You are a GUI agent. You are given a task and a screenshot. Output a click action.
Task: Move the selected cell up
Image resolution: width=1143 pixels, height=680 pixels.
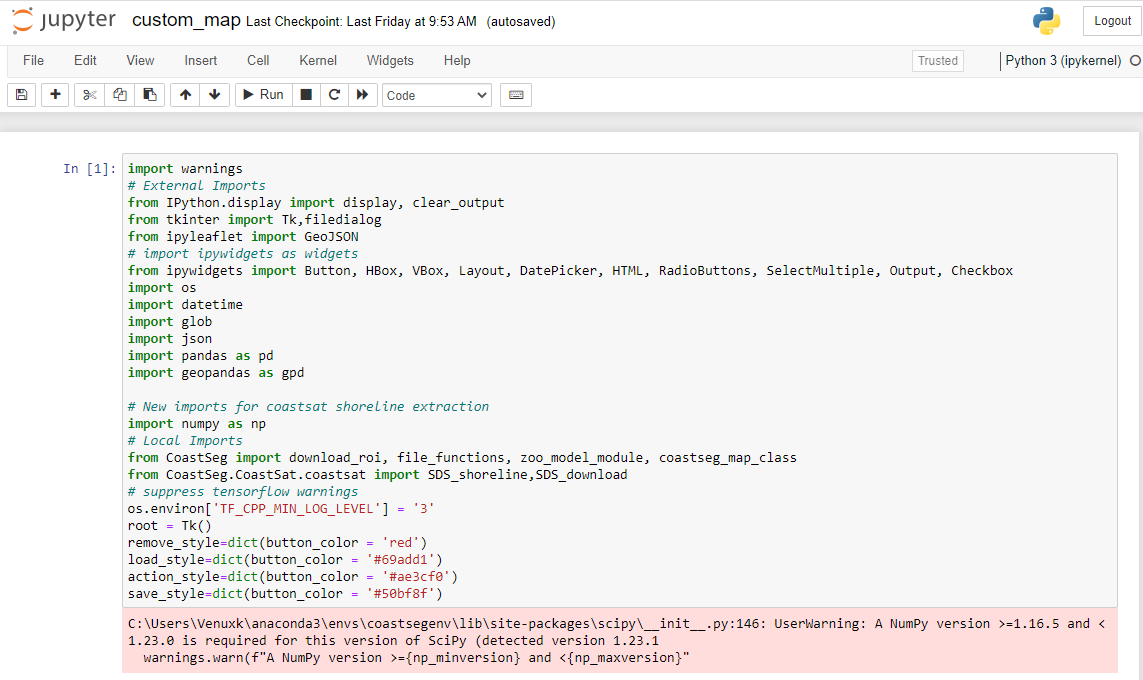tap(186, 94)
